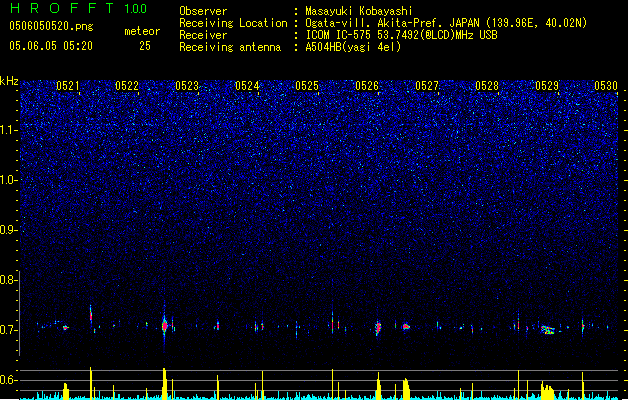Screen dimensions: 629x400
Task: Click the 0522 time marker
Action: point(127,86)
